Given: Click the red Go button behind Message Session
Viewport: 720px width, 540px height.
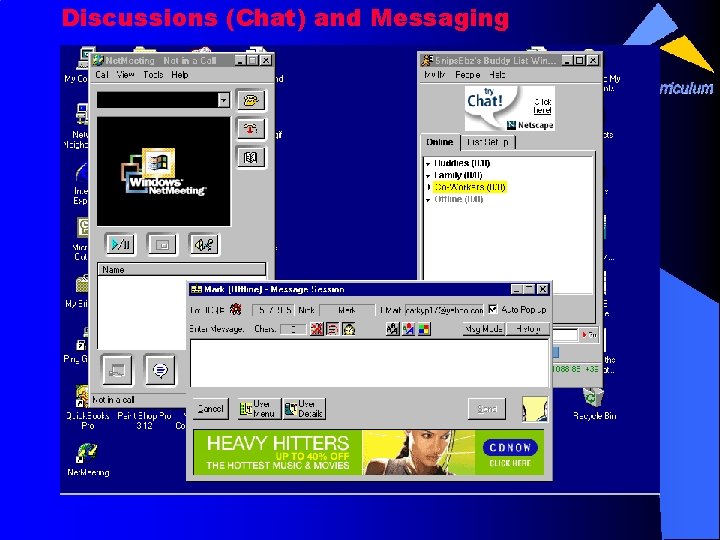Looking at the screenshot, I should coord(590,335).
